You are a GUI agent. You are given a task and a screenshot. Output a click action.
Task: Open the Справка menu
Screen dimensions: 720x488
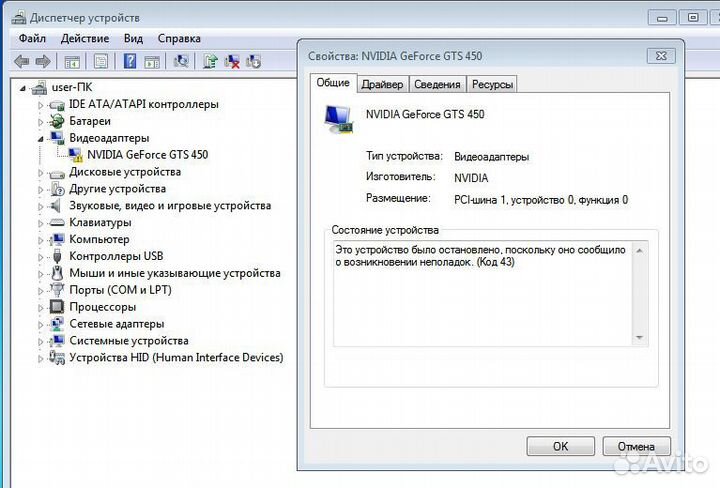[179, 38]
